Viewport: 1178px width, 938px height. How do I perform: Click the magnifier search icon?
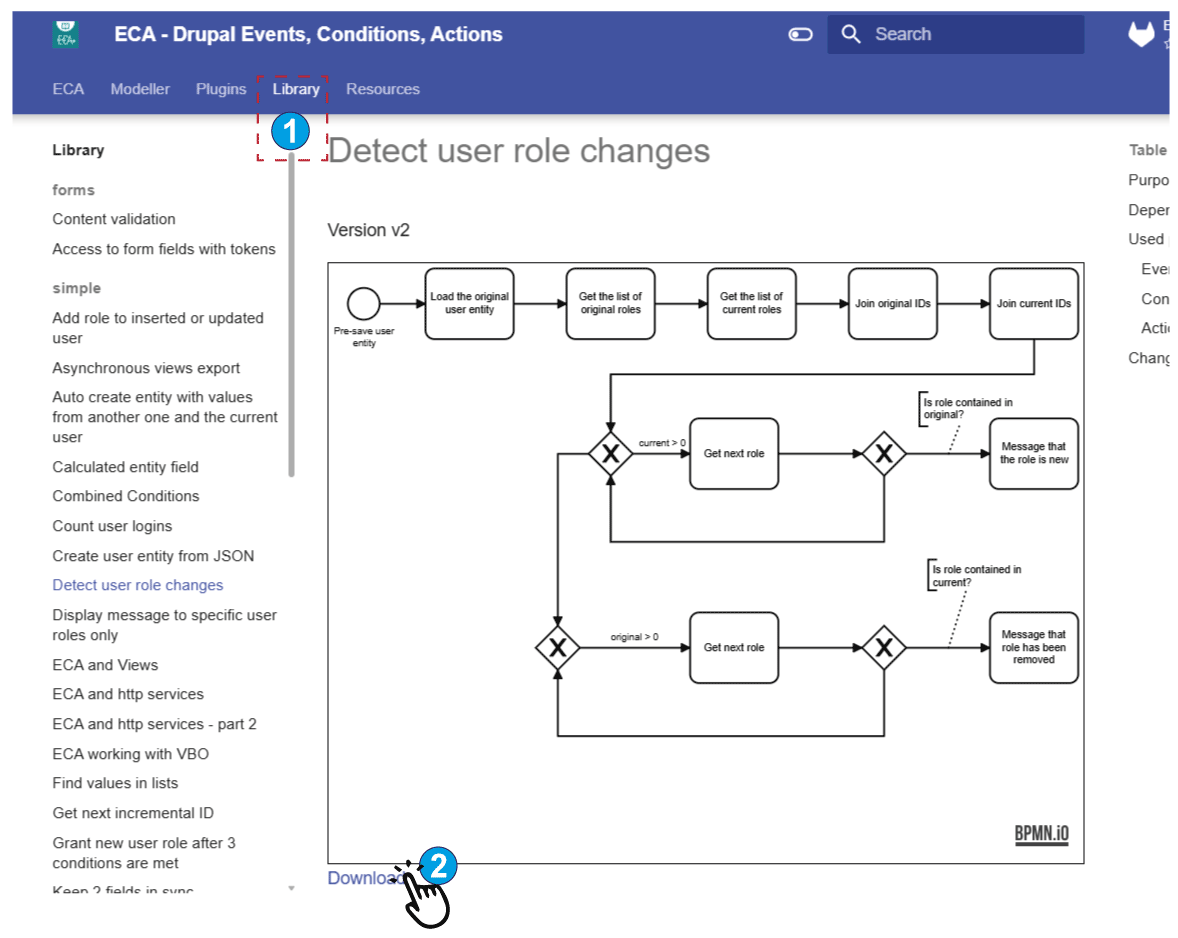pos(850,34)
